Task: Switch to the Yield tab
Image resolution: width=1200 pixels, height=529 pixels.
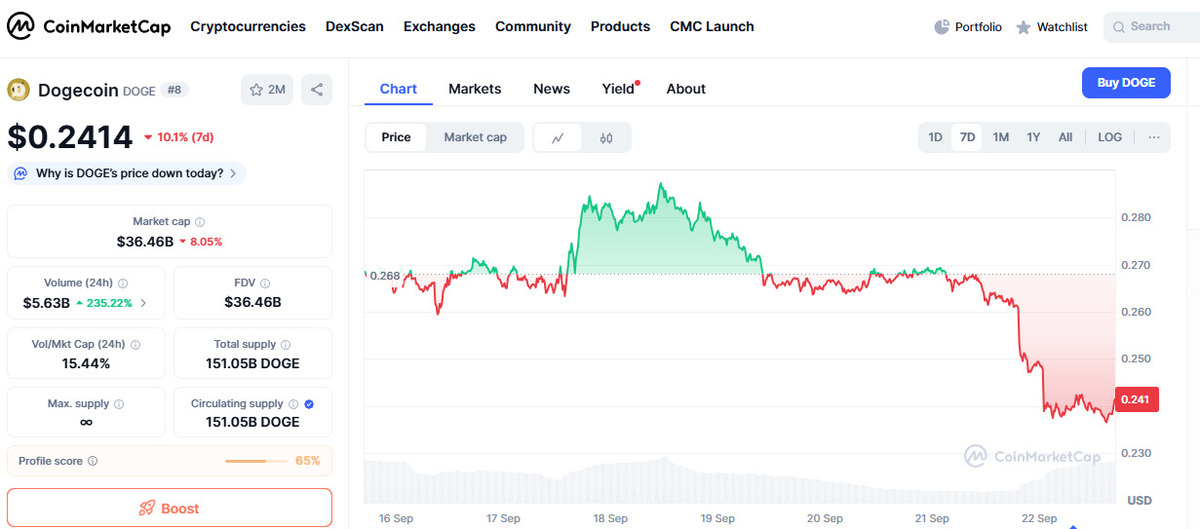Action: click(619, 89)
